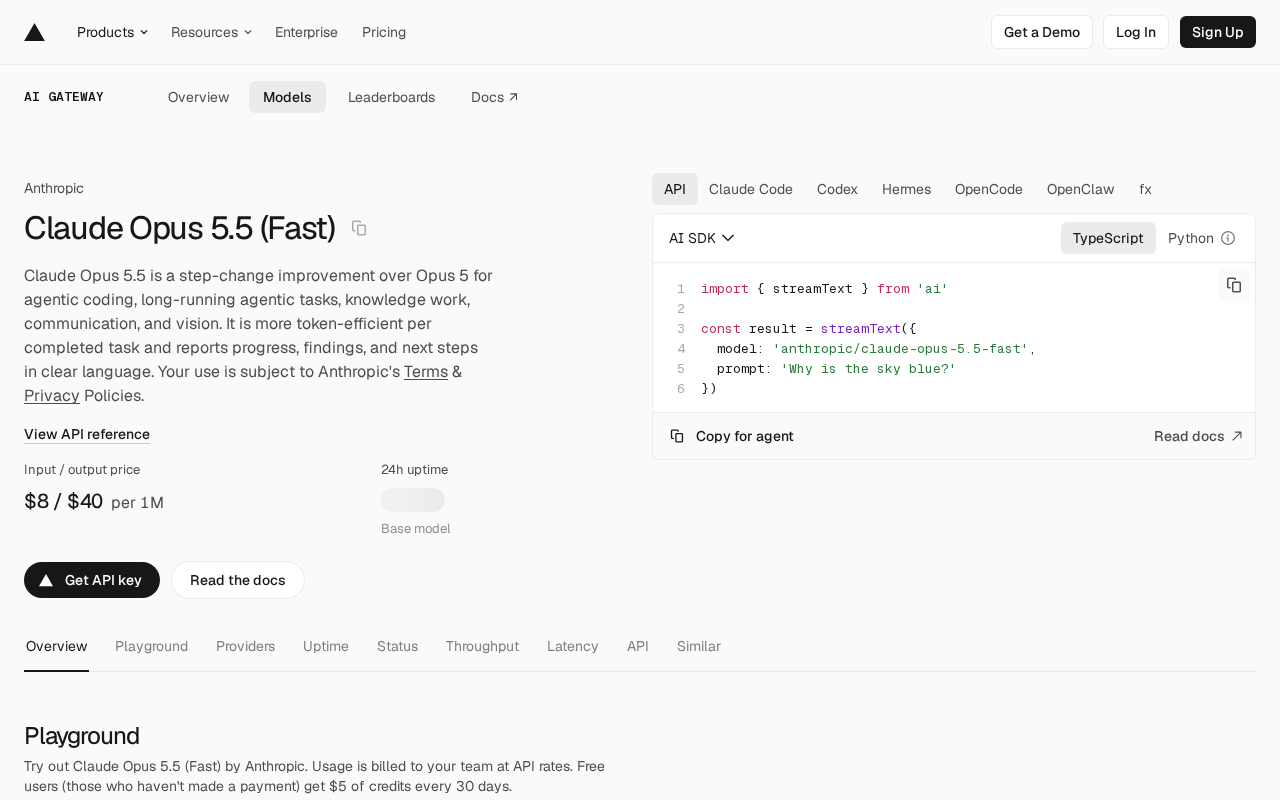Open the AI Gateway Overview tab

[x=199, y=97]
